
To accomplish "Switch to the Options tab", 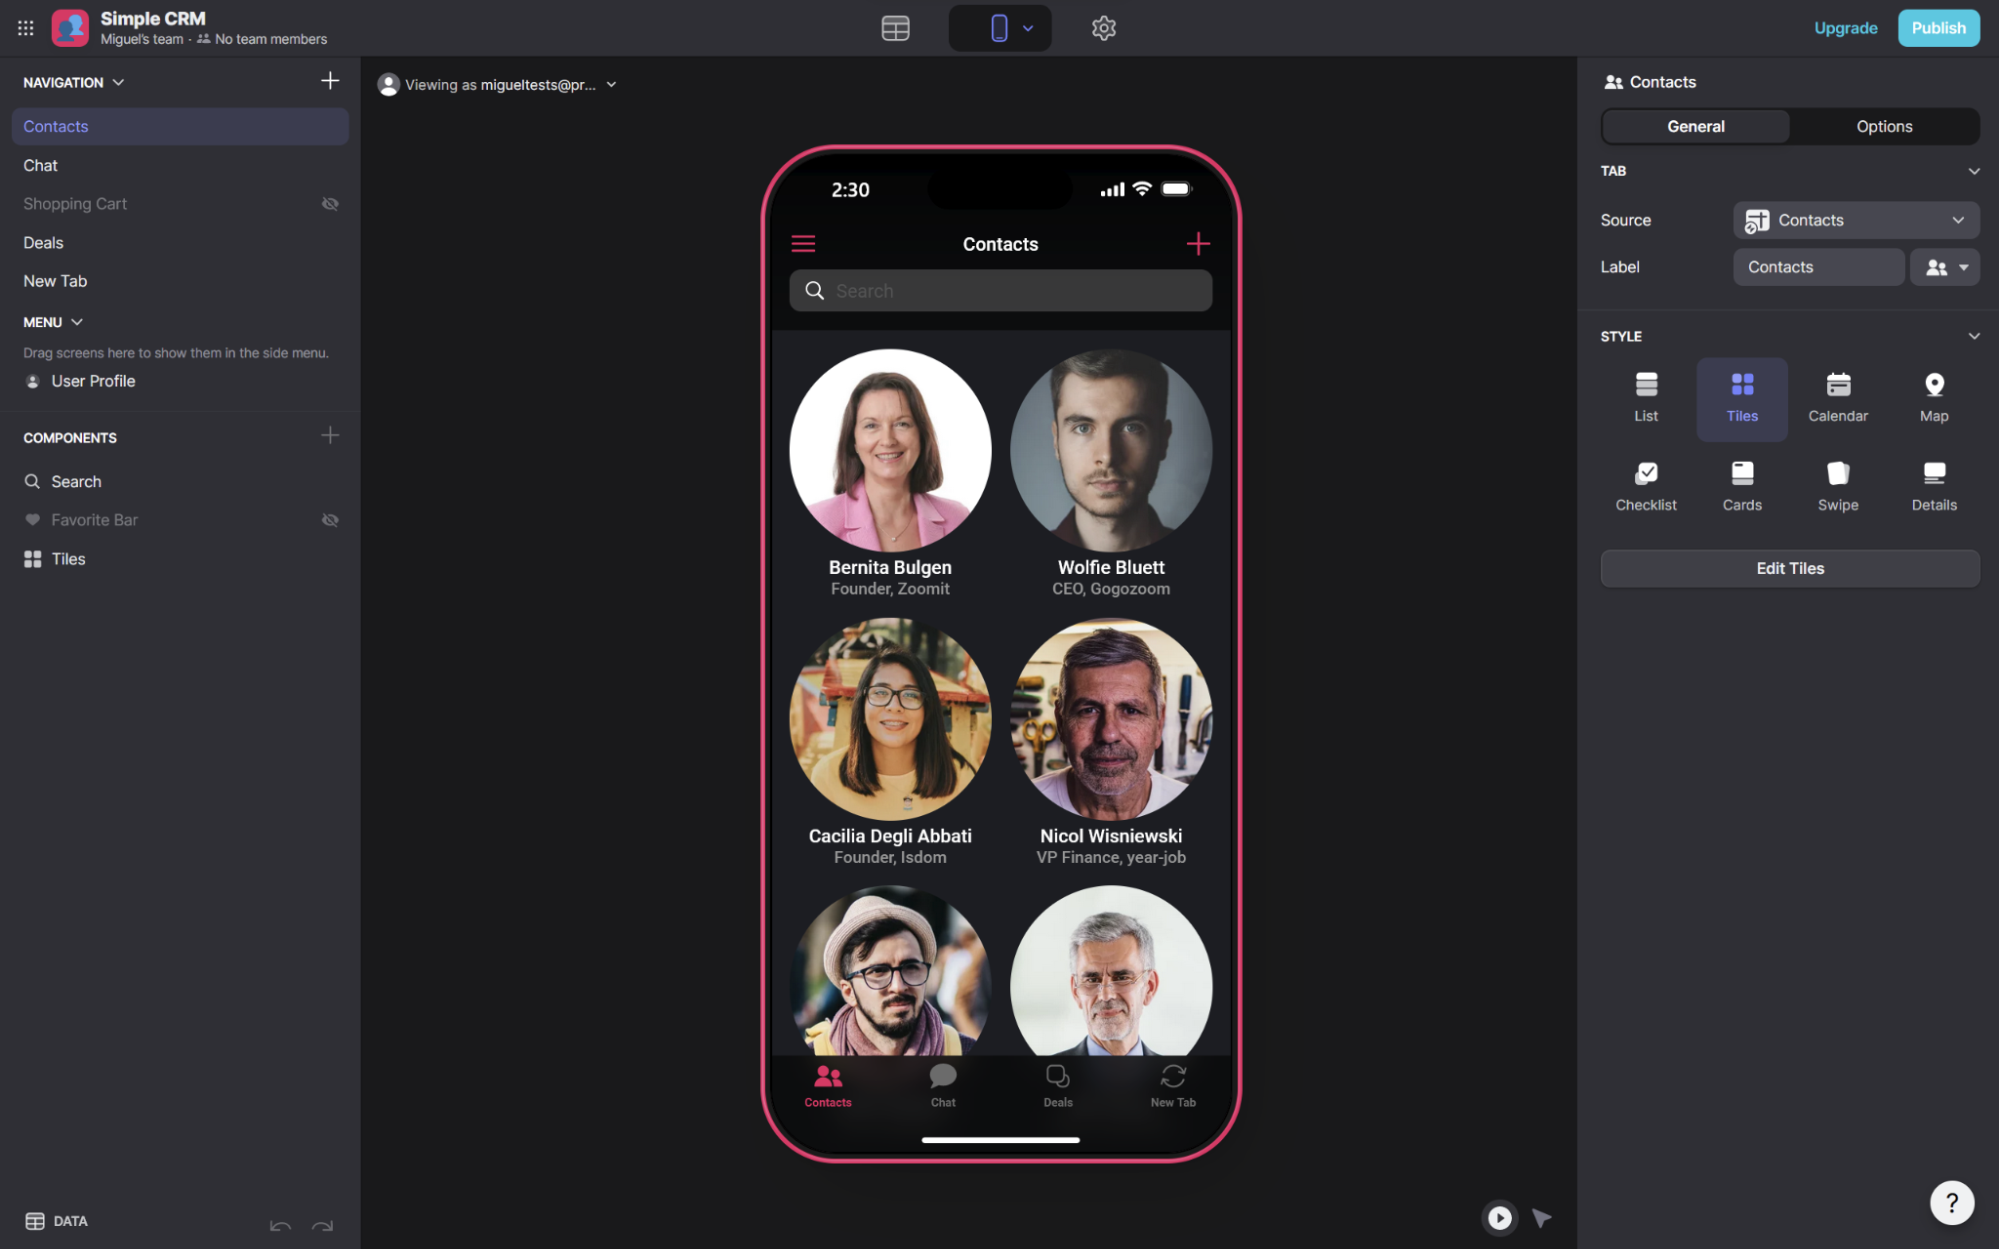I will 1884,125.
